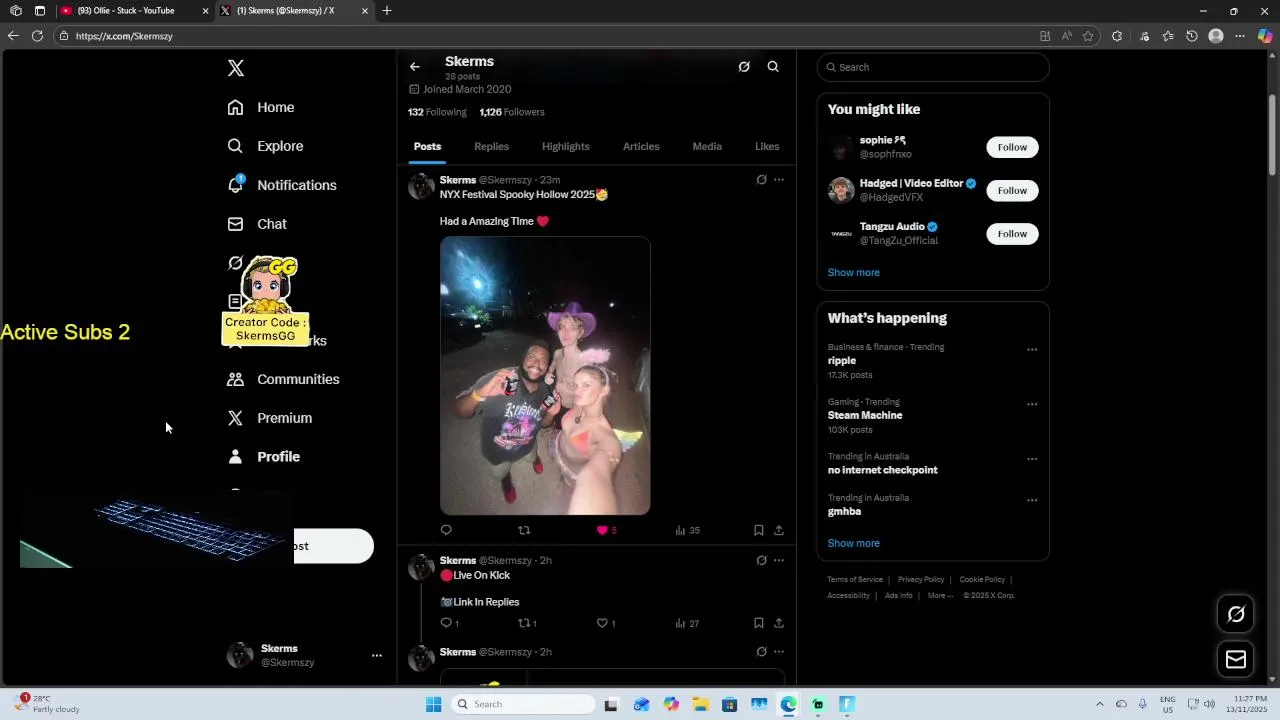The height and width of the screenshot is (720, 1280).
Task: Follow Hadged | Video Editor
Action: point(1012,190)
